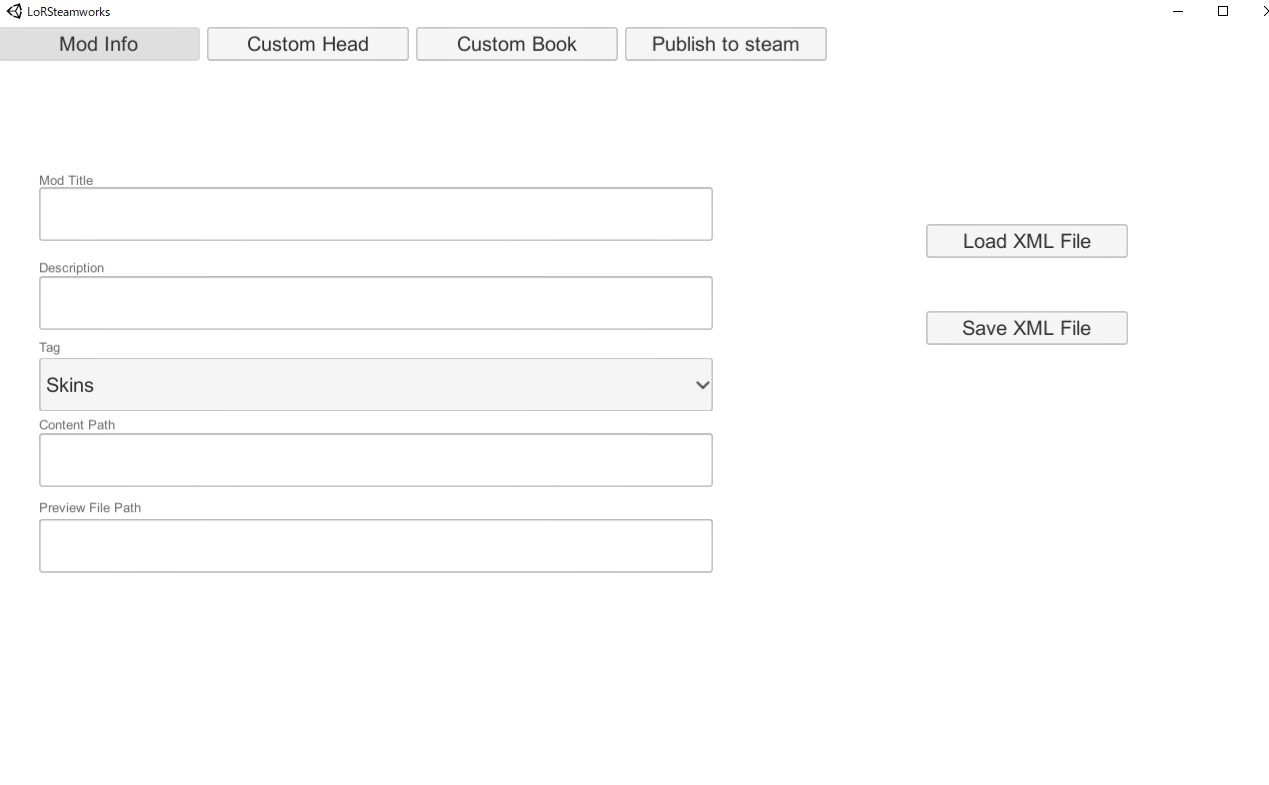Place cursor in Content Path box
1269x785 pixels.
[x=375, y=460]
